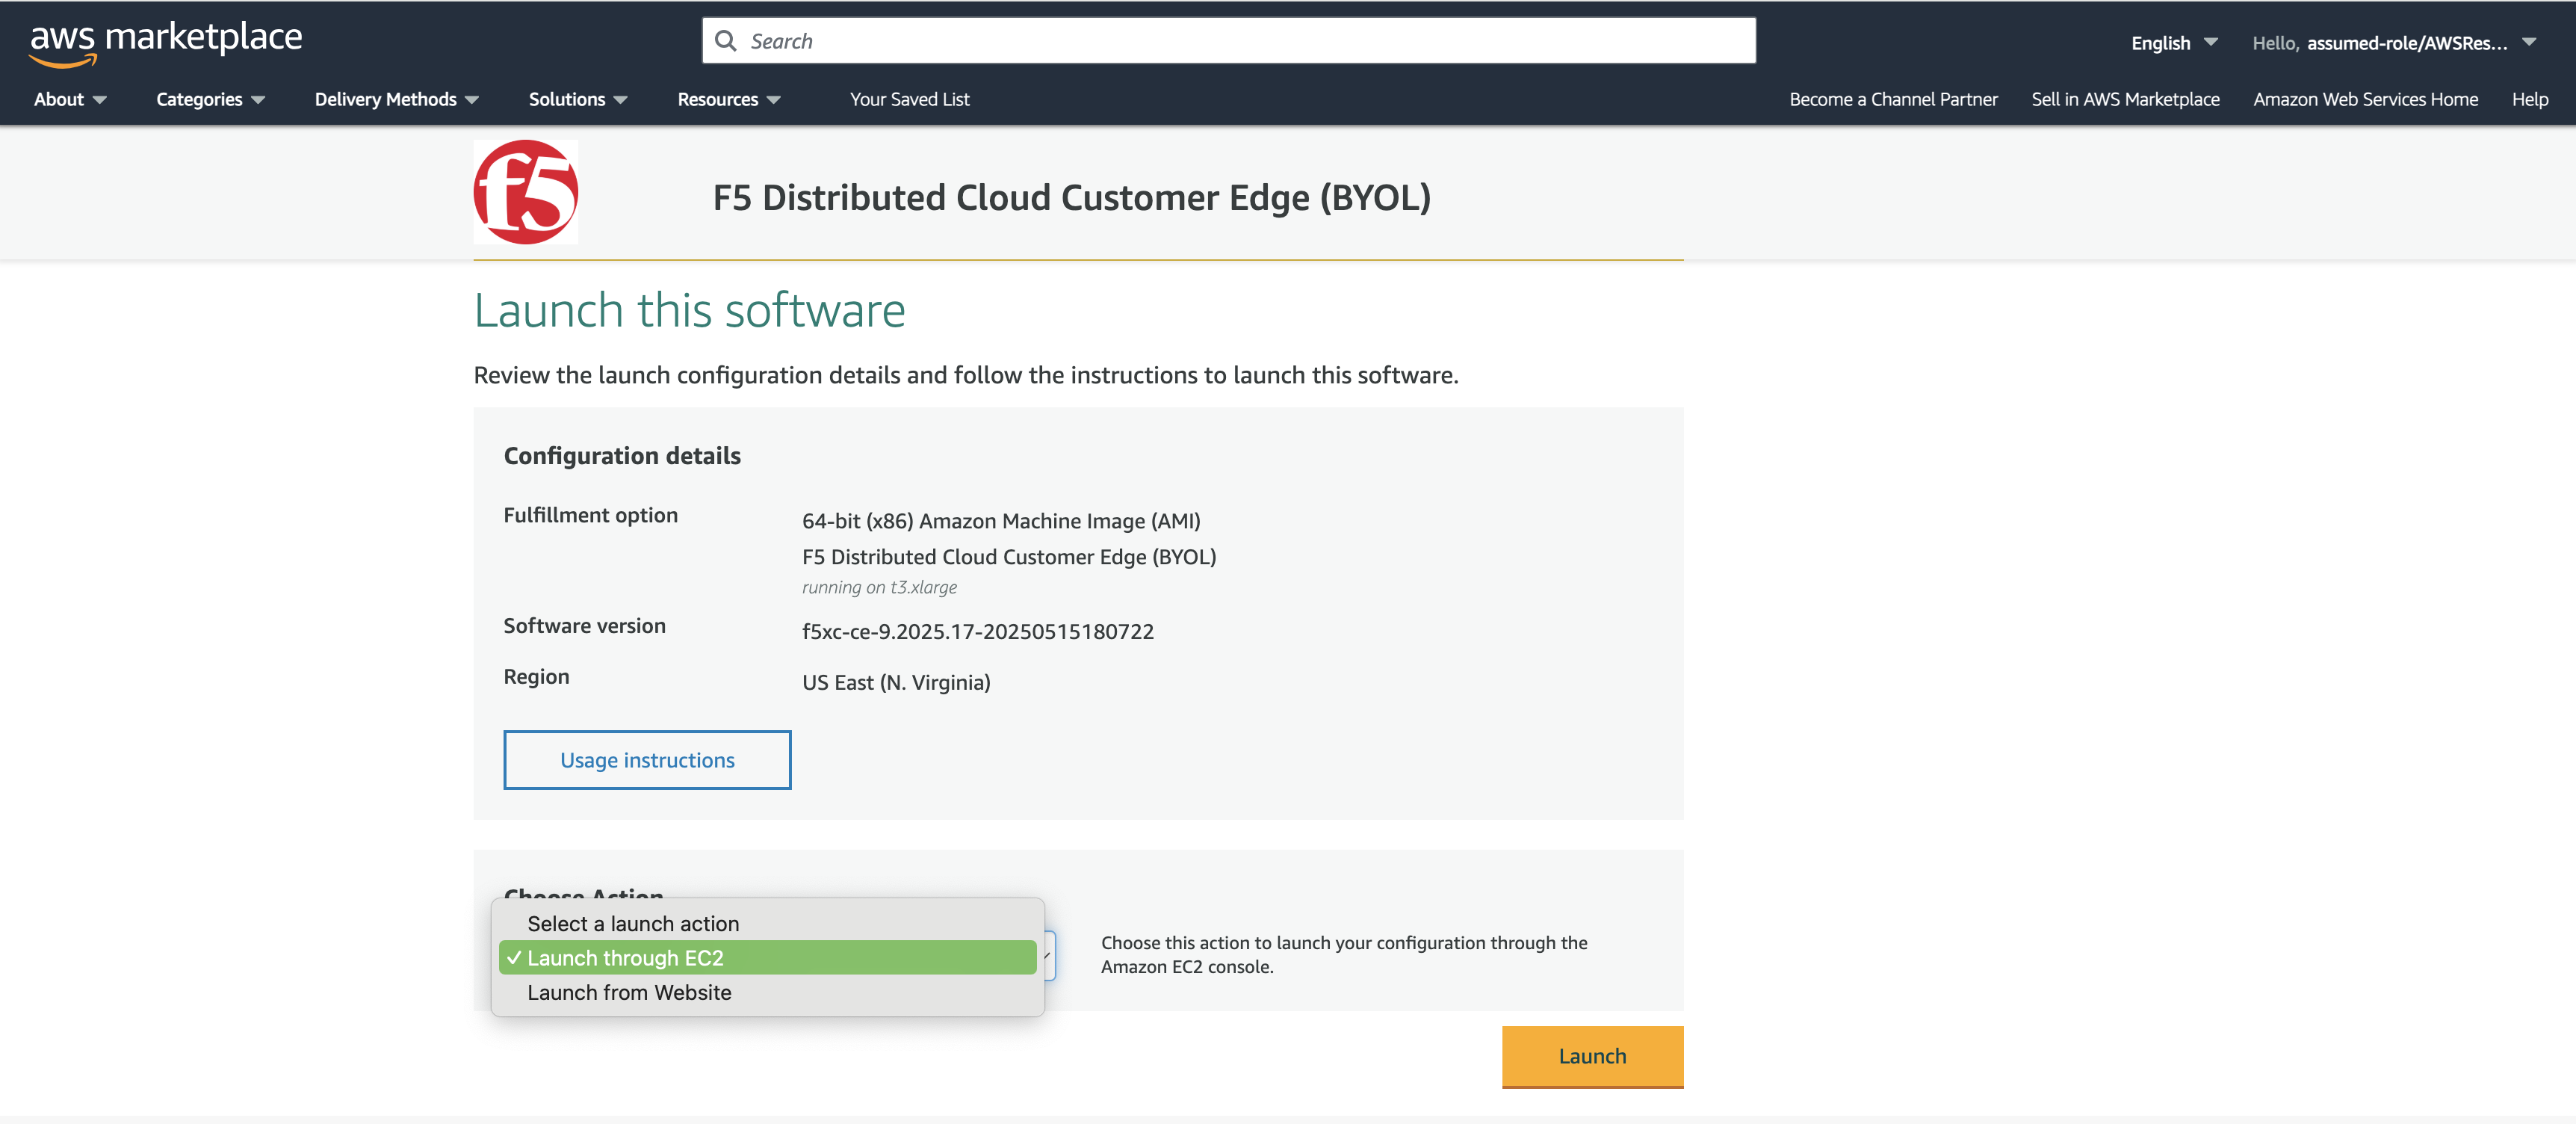
Task: Expand the Categories menu
Action: click(210, 99)
